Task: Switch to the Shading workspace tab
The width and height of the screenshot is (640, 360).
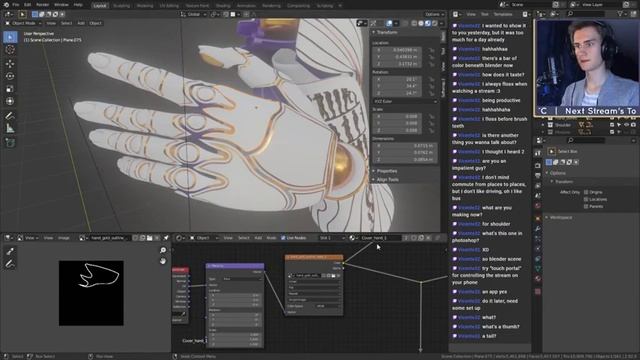Action: pyautogui.click(x=223, y=6)
